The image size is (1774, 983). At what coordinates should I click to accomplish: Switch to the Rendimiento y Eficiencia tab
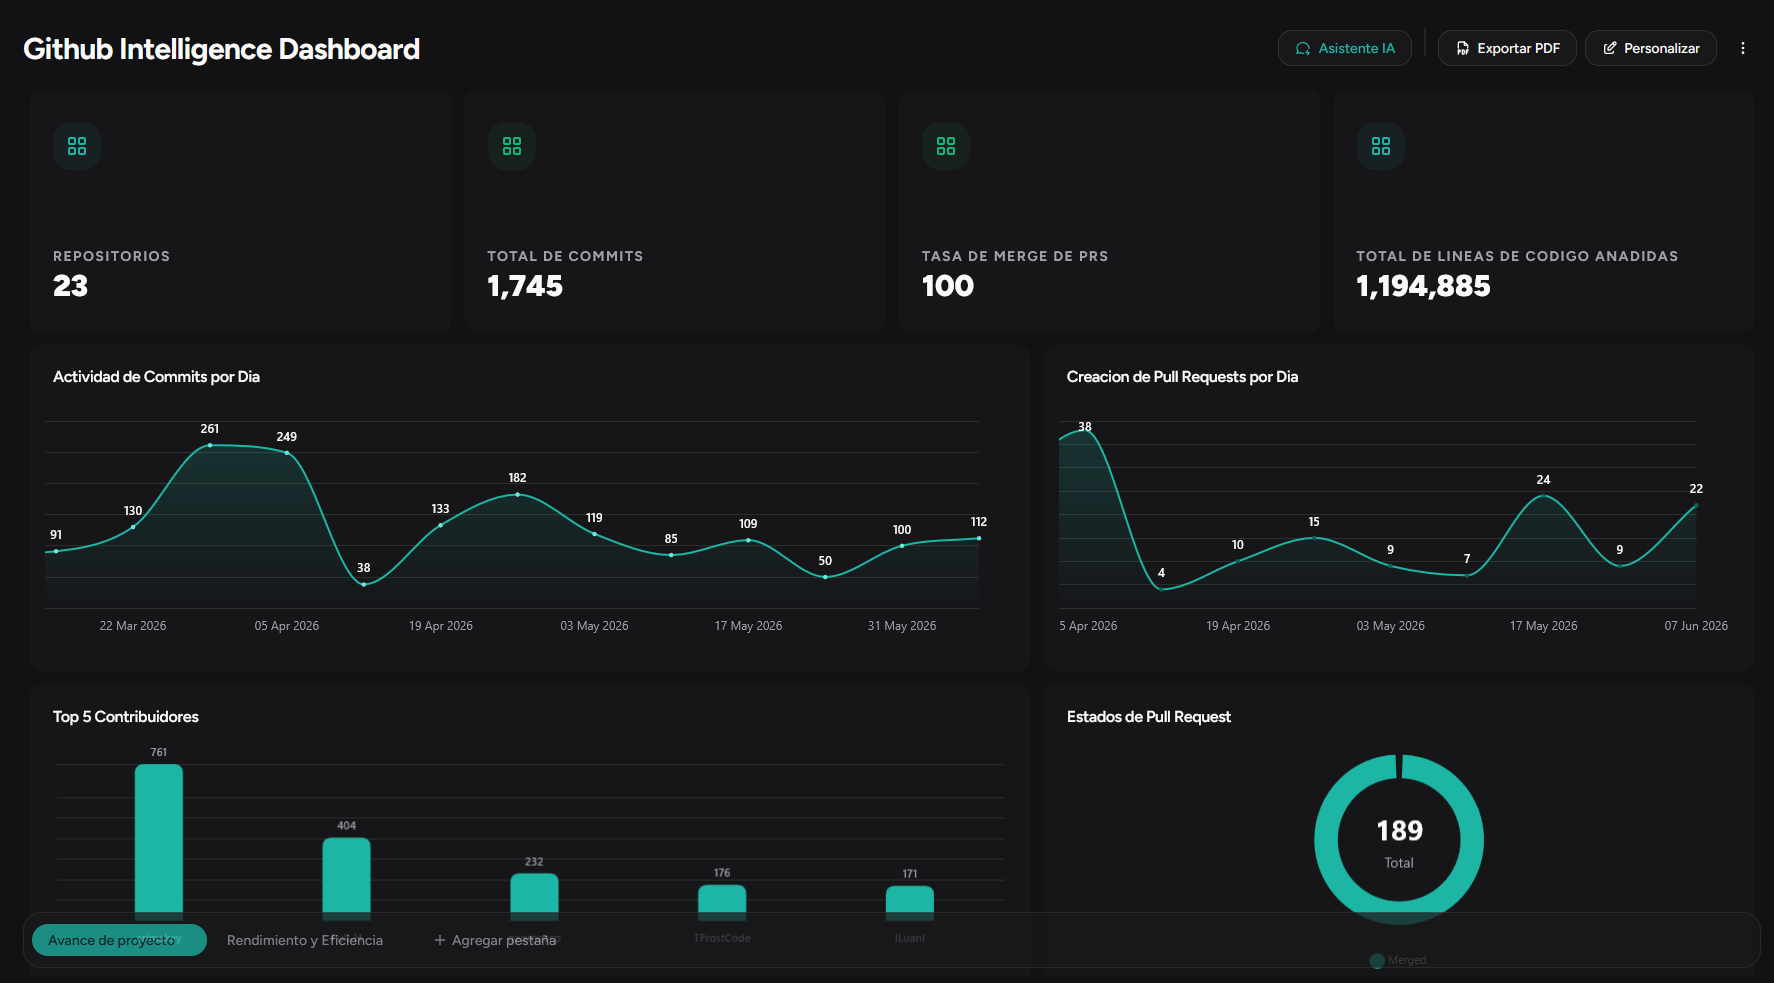(x=305, y=940)
